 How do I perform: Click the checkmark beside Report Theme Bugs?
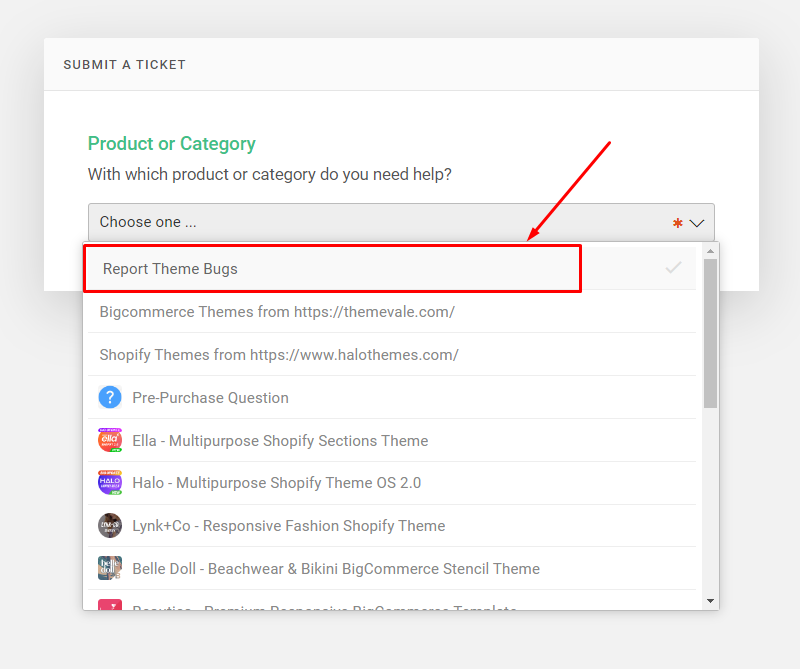click(x=673, y=267)
